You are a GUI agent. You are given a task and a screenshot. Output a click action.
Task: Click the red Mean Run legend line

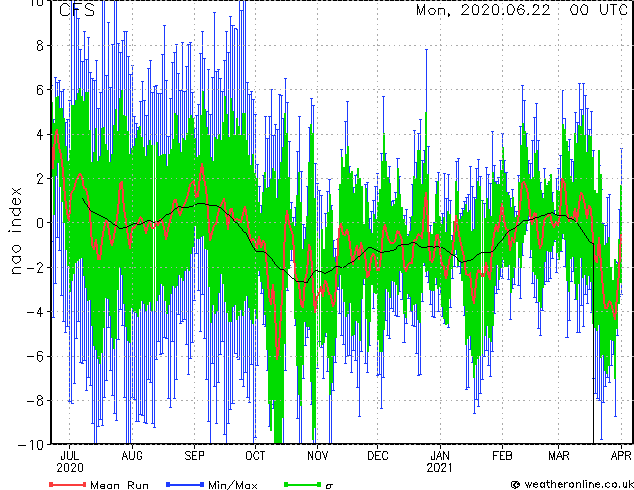coord(68,484)
